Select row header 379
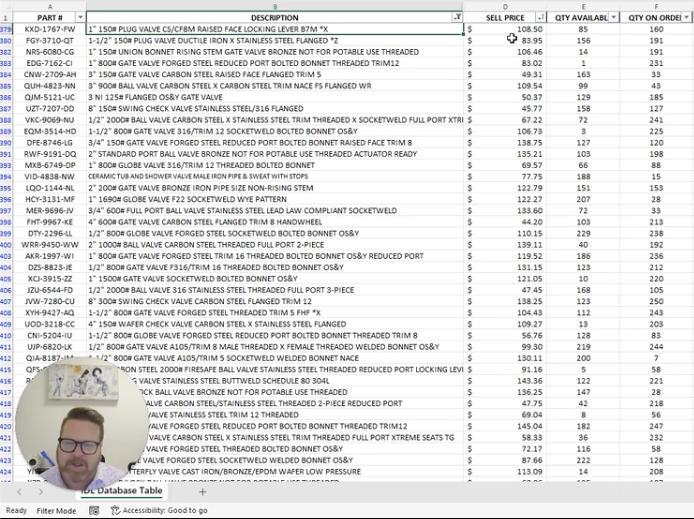Screen dimensions: 694x519 (x=6, y=29)
